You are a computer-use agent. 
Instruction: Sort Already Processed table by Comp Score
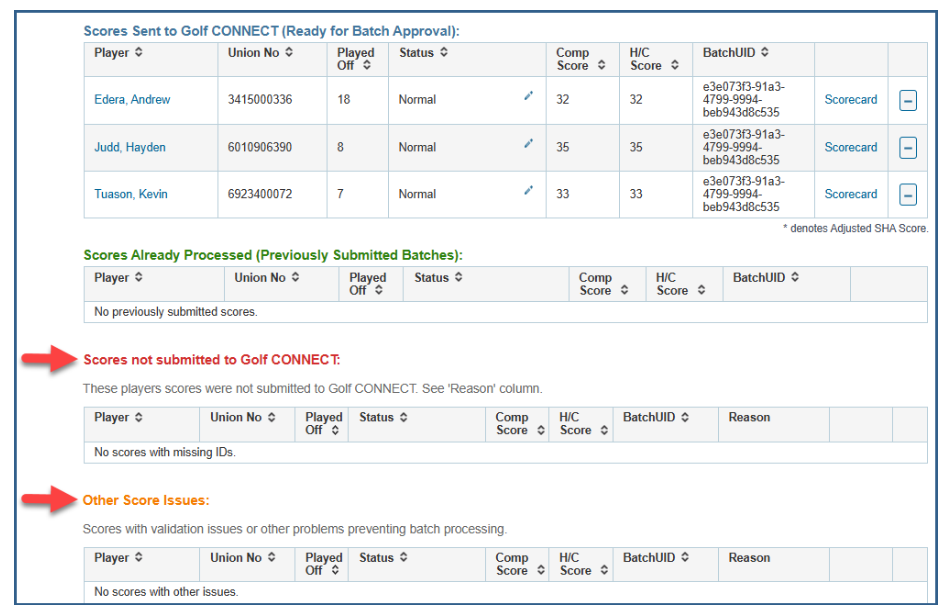point(624,290)
